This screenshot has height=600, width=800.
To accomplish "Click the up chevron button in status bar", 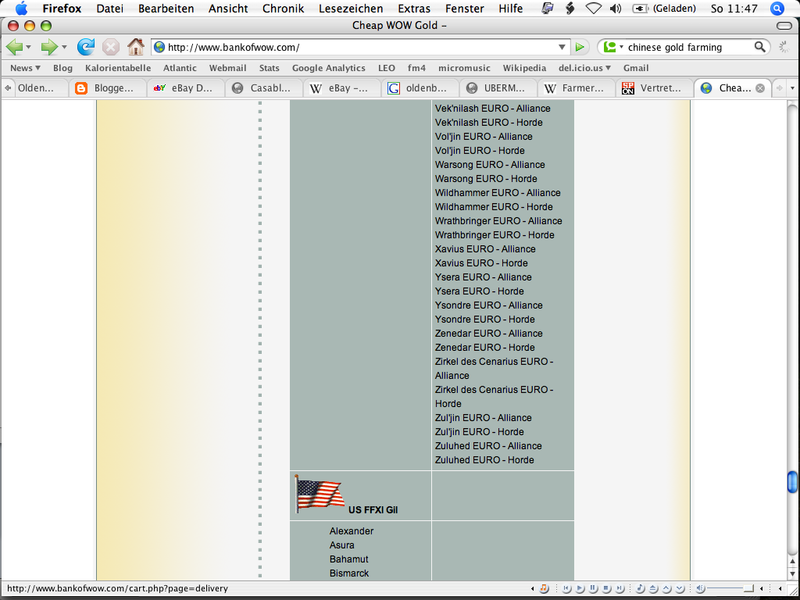I will click(667, 589).
